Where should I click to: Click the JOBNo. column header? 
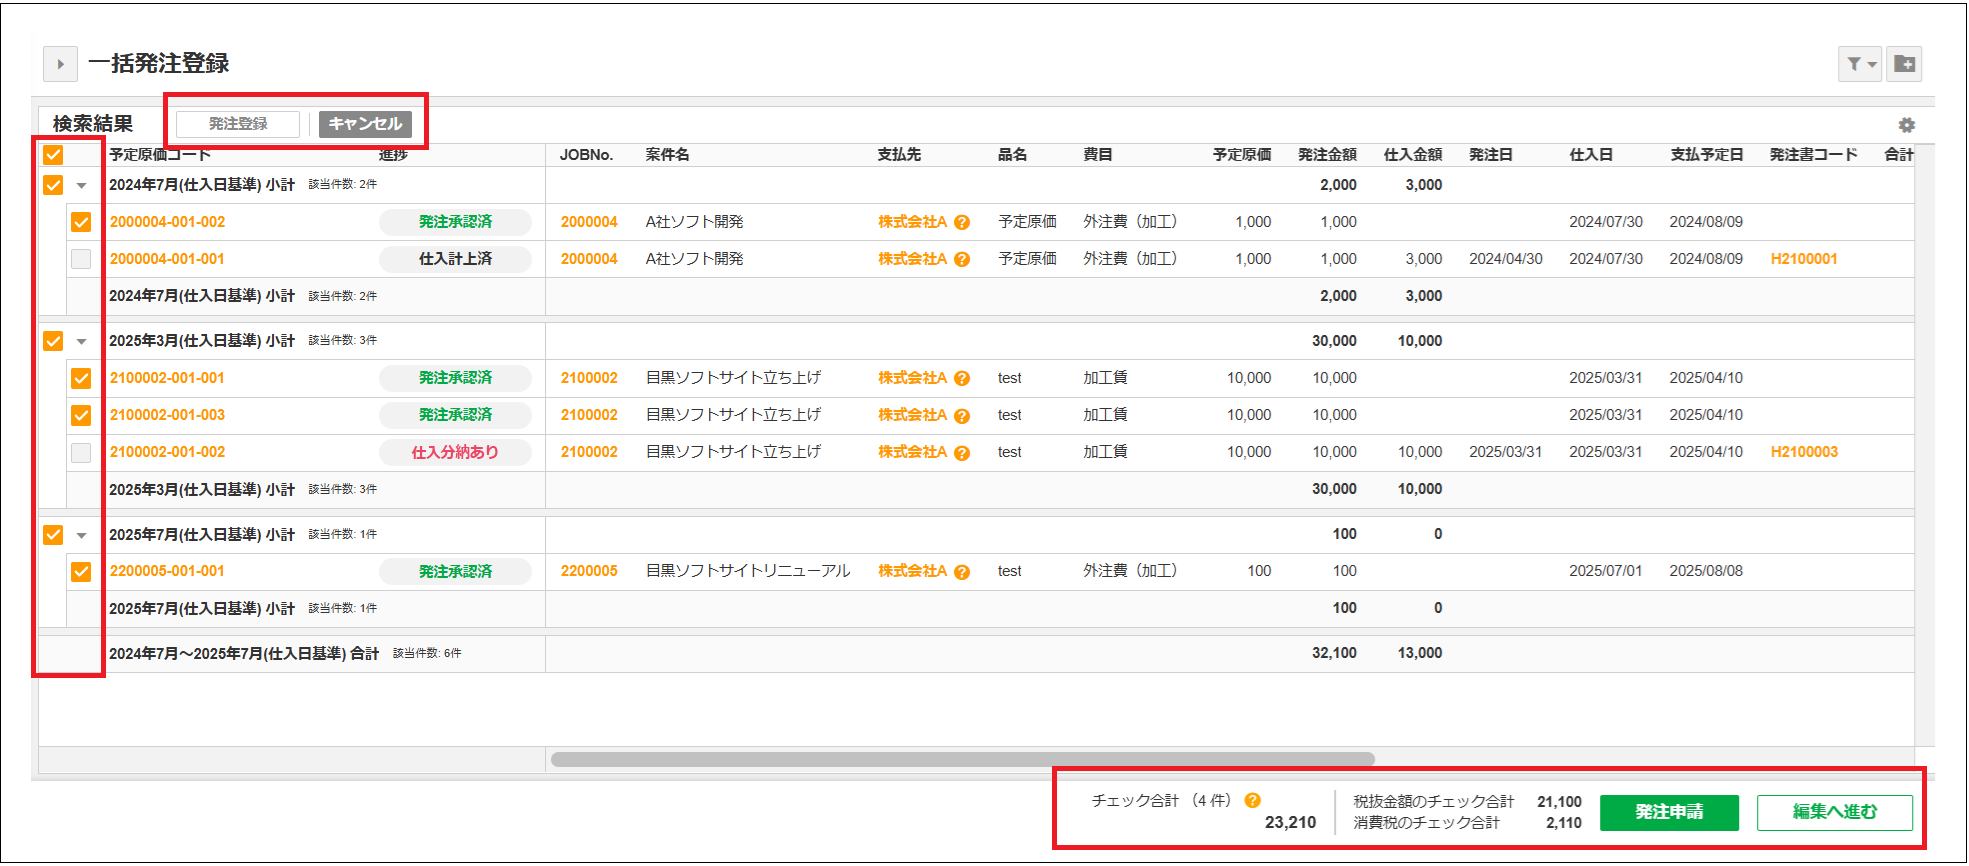tap(586, 155)
